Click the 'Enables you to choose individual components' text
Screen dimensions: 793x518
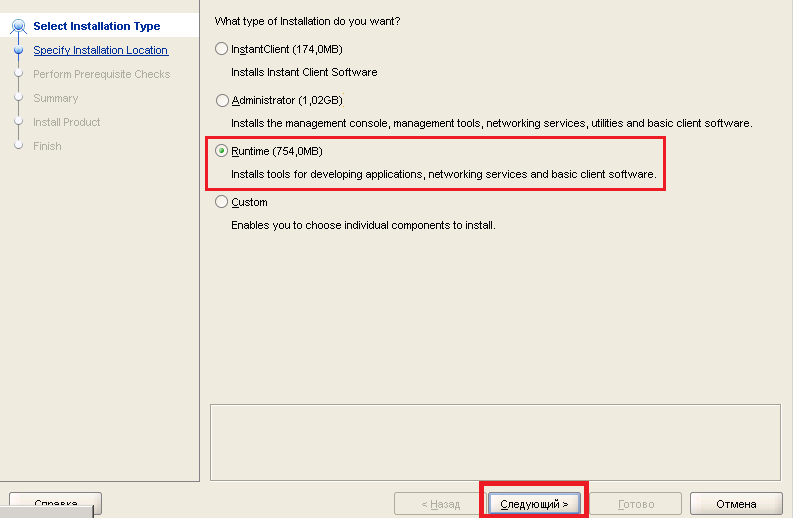click(363, 225)
